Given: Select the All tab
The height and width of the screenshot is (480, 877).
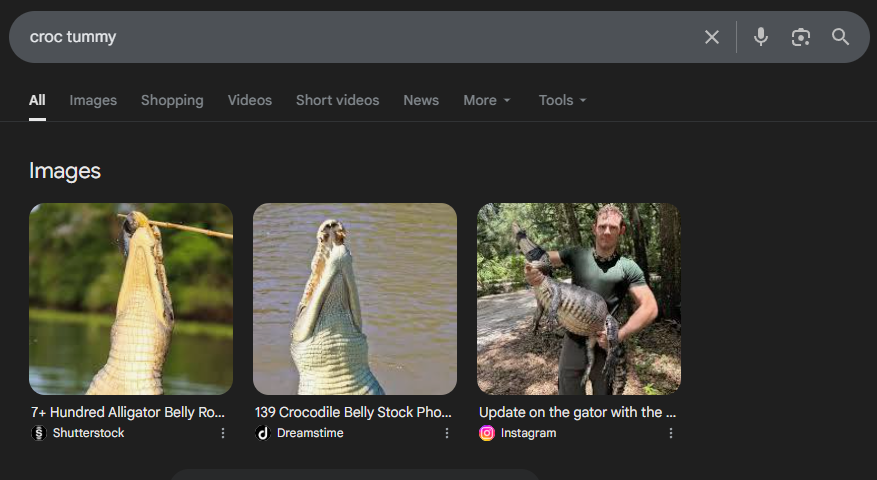Looking at the screenshot, I should [37, 100].
